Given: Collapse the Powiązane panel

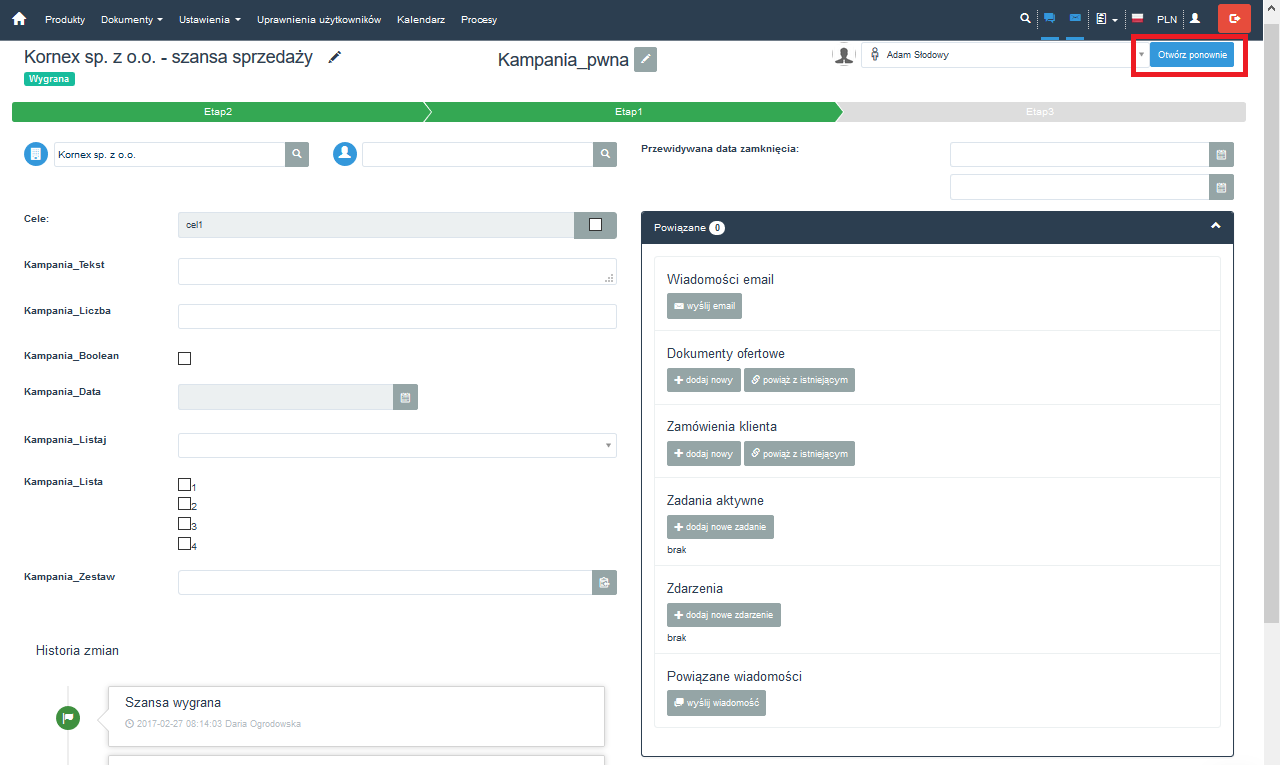Looking at the screenshot, I should tap(1215, 227).
